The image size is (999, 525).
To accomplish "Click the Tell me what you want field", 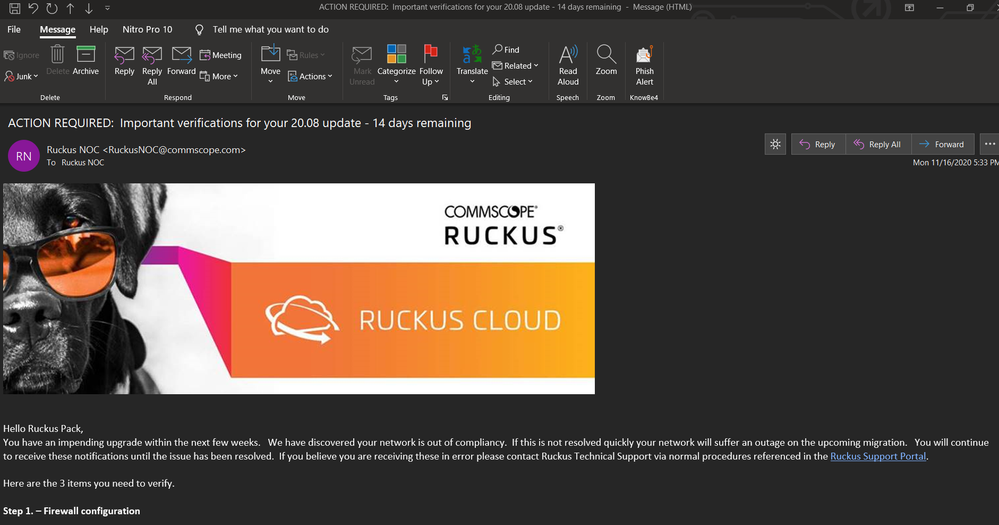I will pos(270,29).
